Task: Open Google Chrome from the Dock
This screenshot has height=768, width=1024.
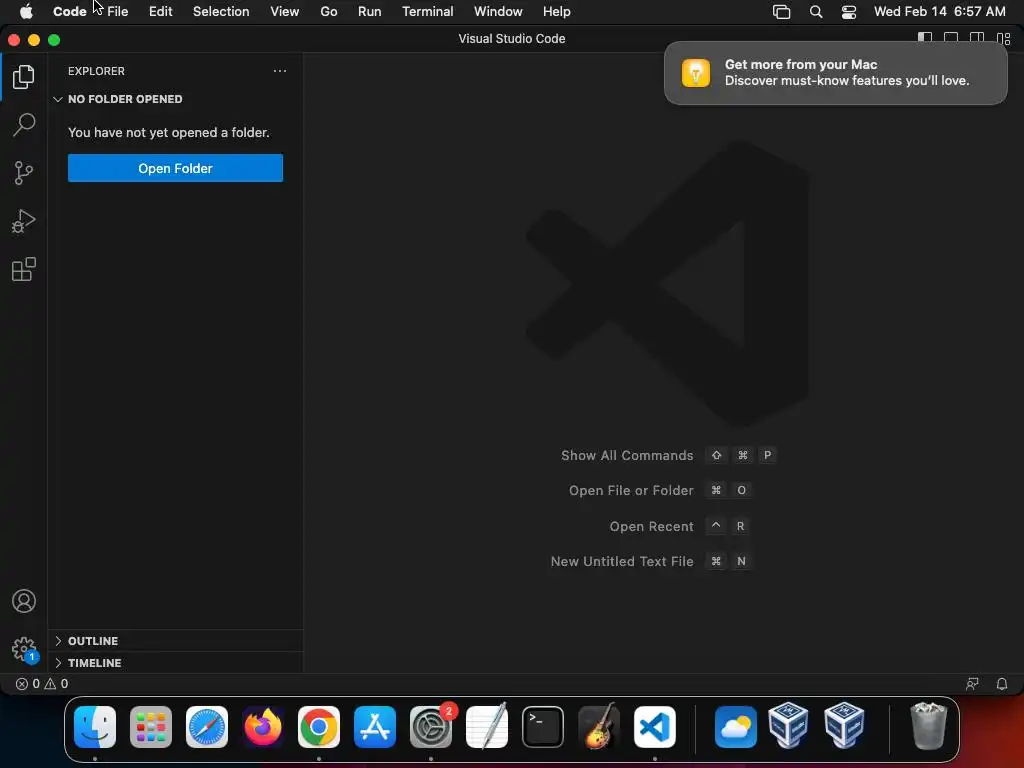Action: click(319, 727)
